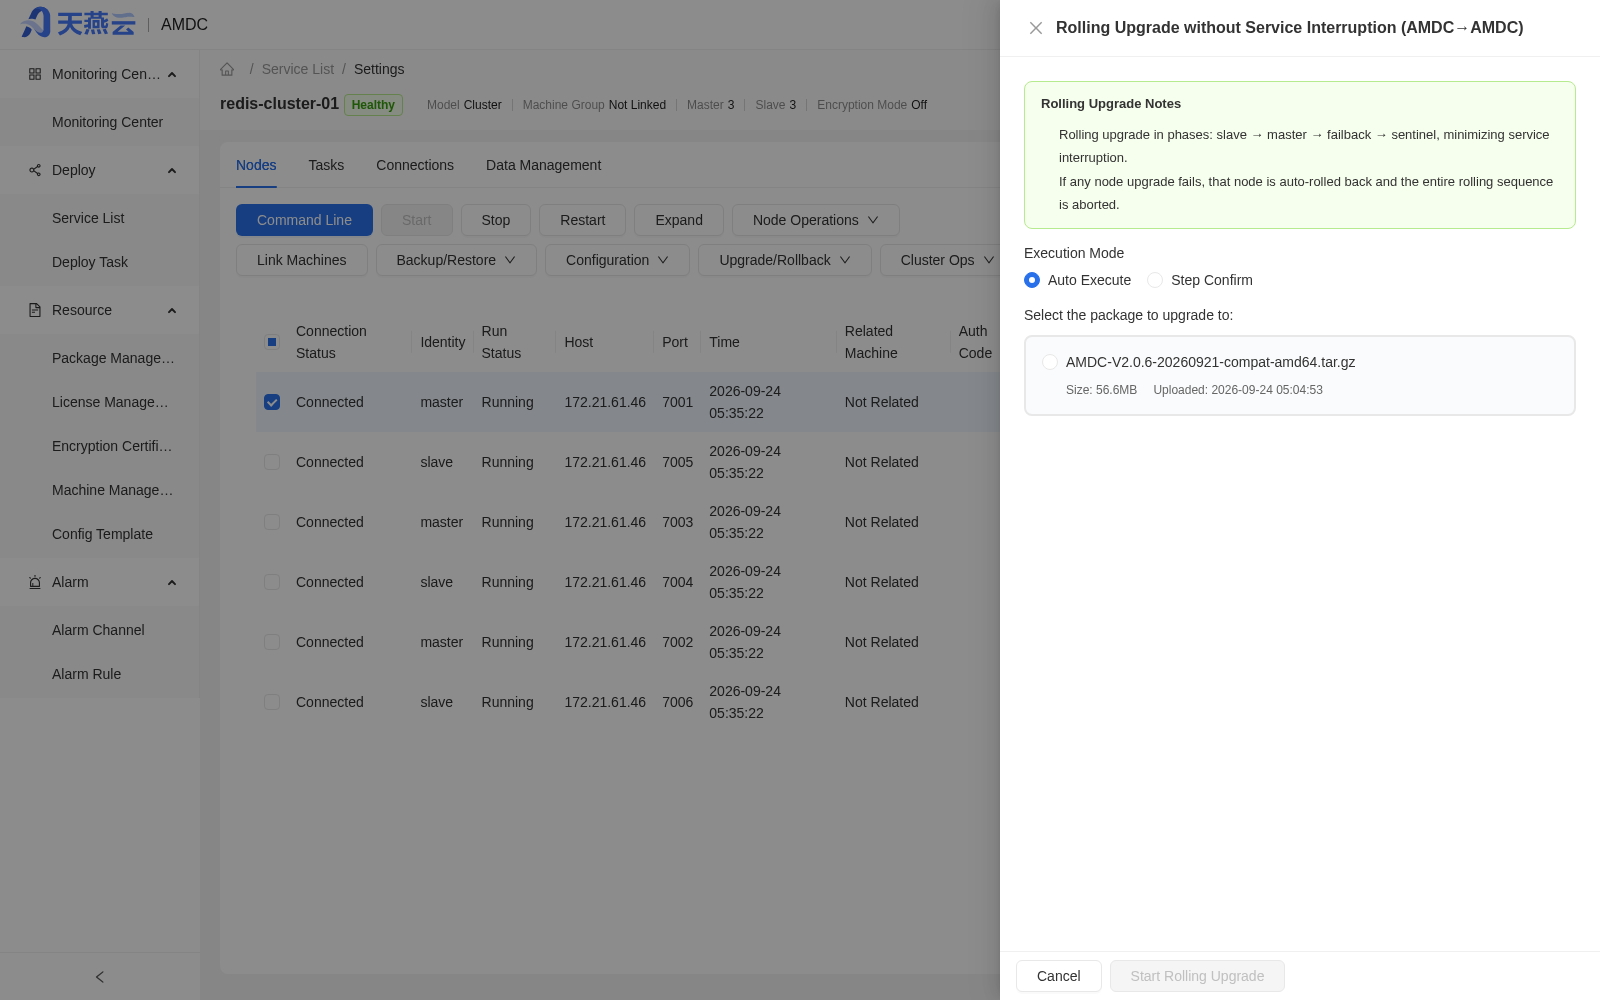The height and width of the screenshot is (1000, 1600).
Task: Open the Backup/Restore dropdown
Action: tap(456, 260)
